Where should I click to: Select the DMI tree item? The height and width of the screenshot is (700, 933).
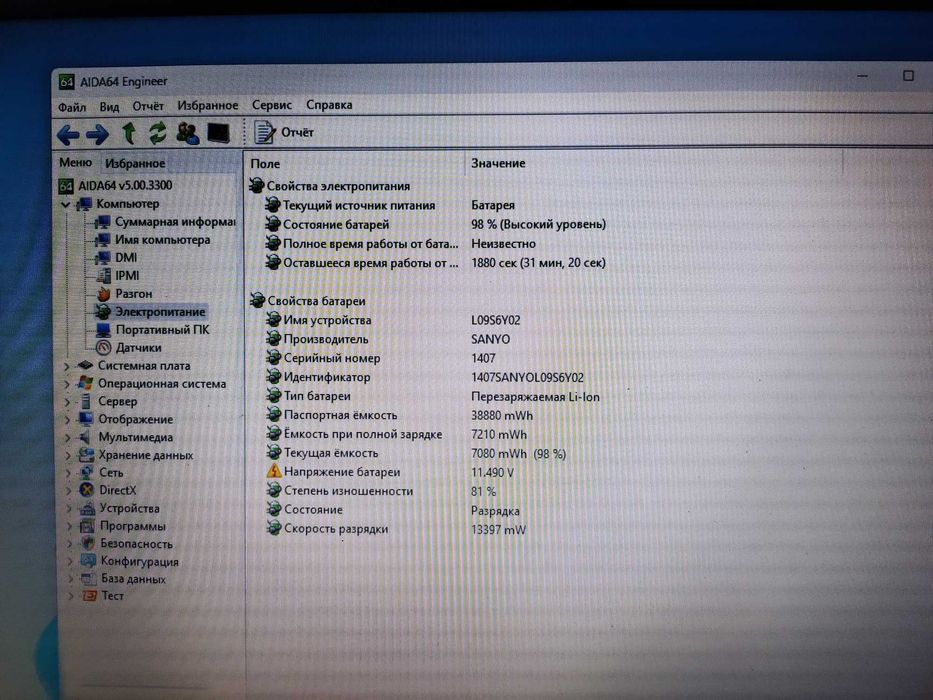pos(117,258)
